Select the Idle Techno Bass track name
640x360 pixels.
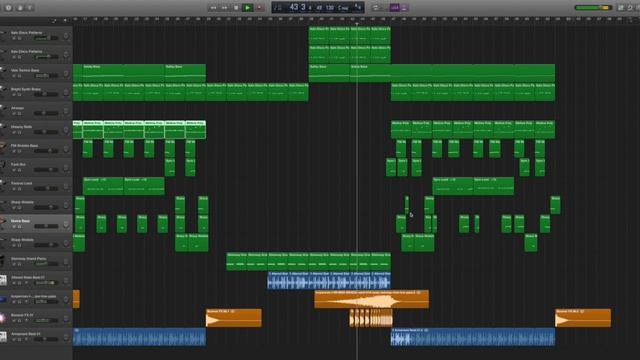click(x=25, y=70)
